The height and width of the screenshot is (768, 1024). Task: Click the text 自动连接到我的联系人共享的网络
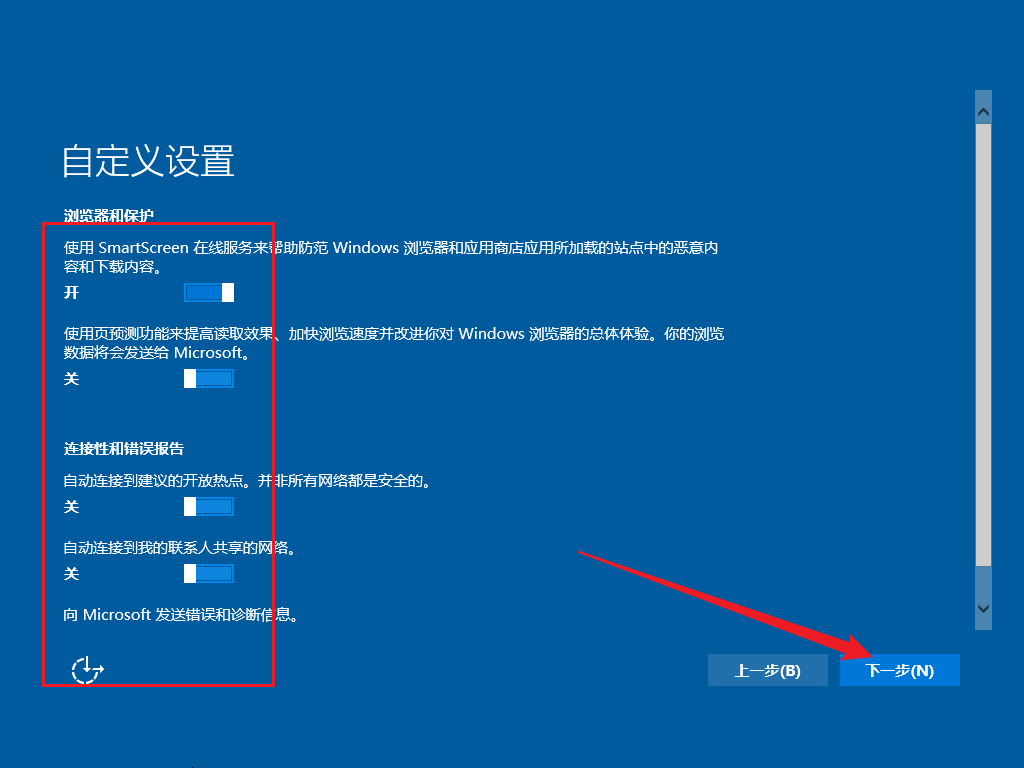coord(180,548)
